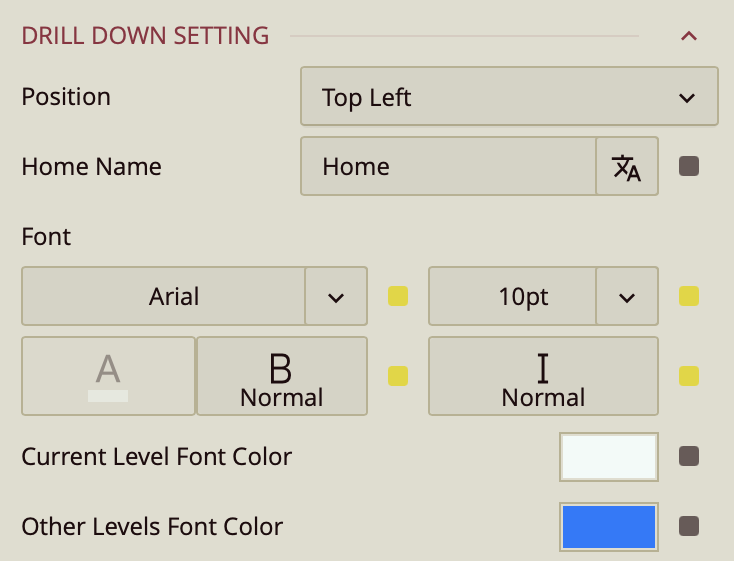Click gray square beside Other Levels Font Color
Screen dimensions: 734x561
(689, 526)
